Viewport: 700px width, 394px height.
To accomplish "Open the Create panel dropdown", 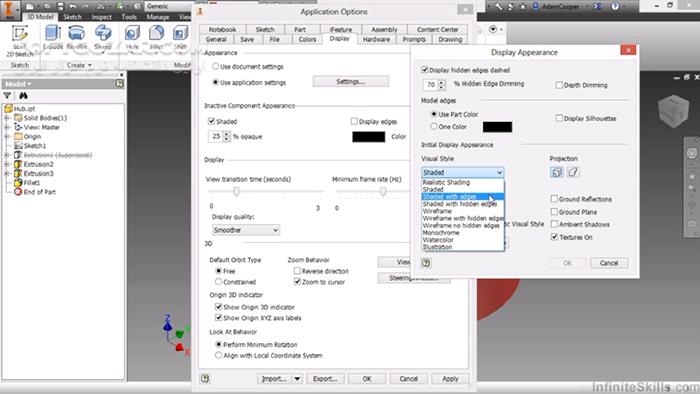I will 79,65.
